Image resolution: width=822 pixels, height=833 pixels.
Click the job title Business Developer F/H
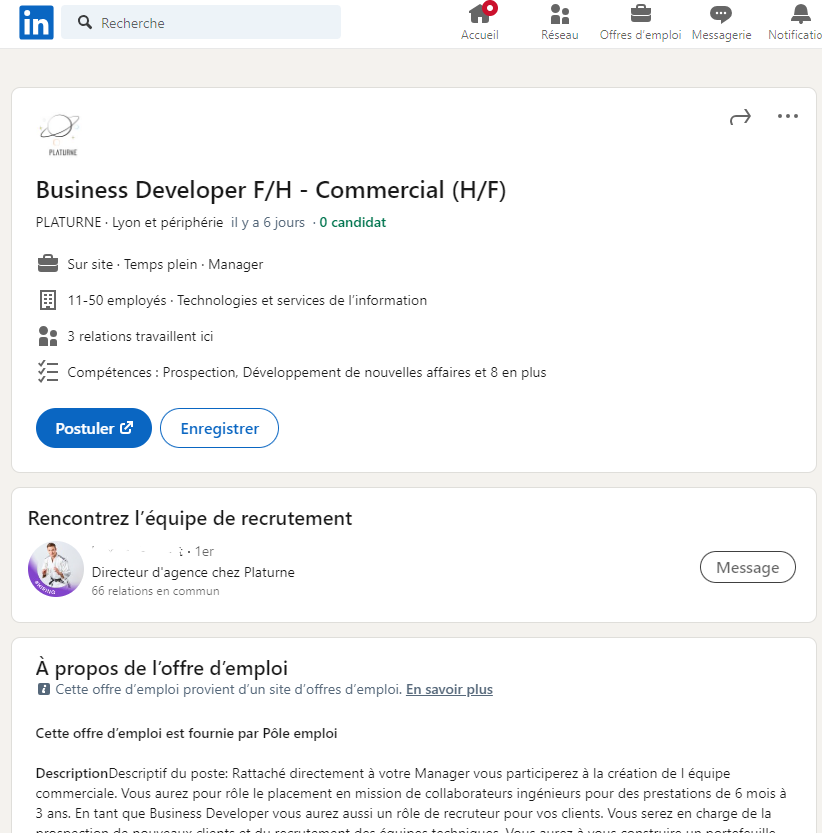click(x=270, y=190)
